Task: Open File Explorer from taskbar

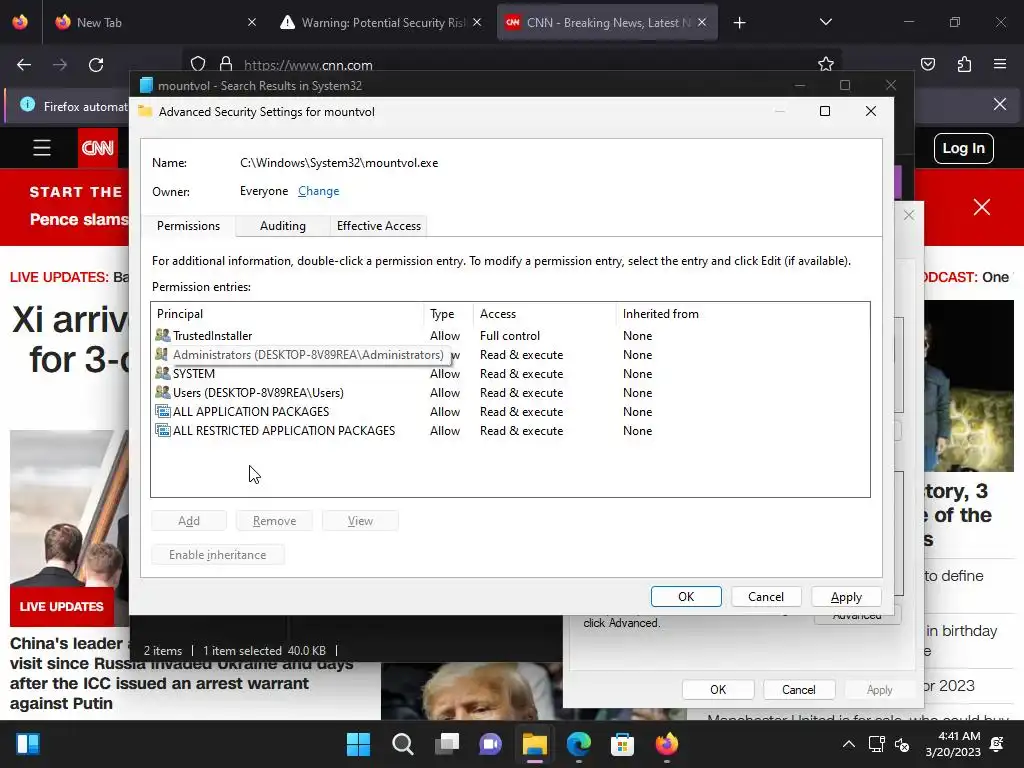Action: [x=534, y=744]
